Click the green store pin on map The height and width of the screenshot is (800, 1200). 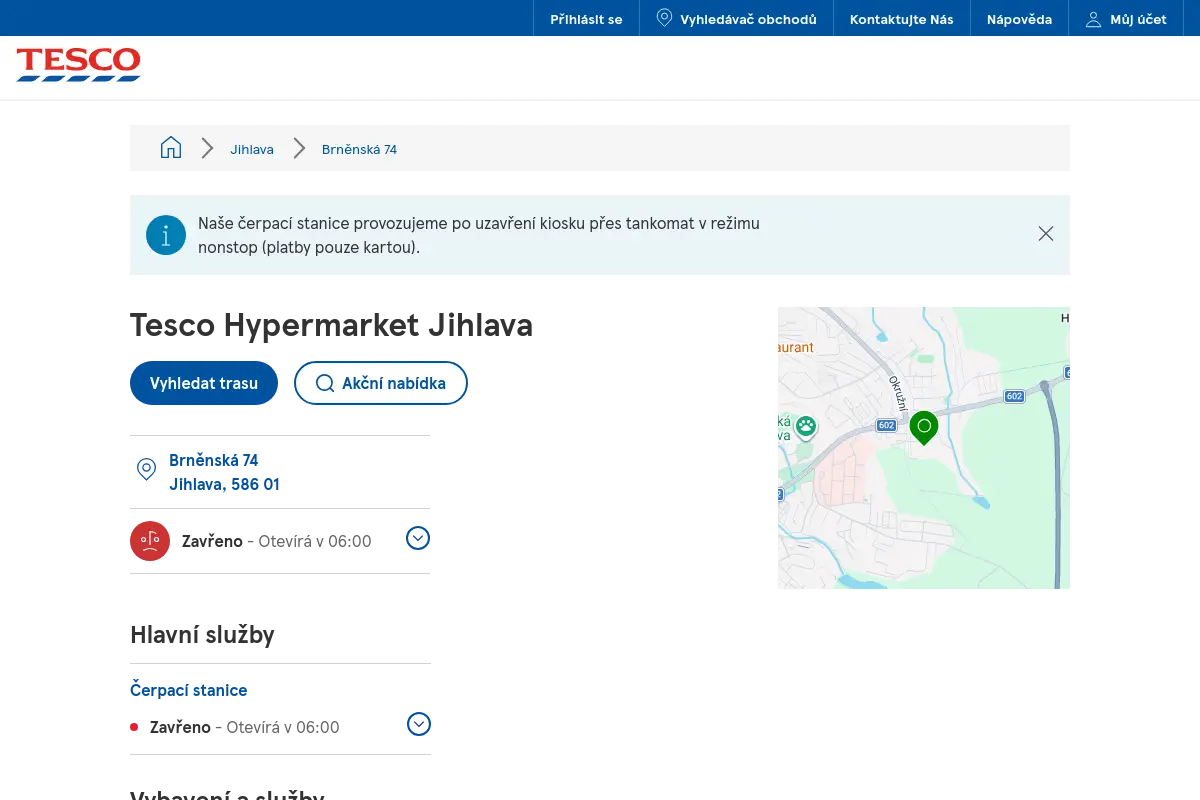coord(924,428)
